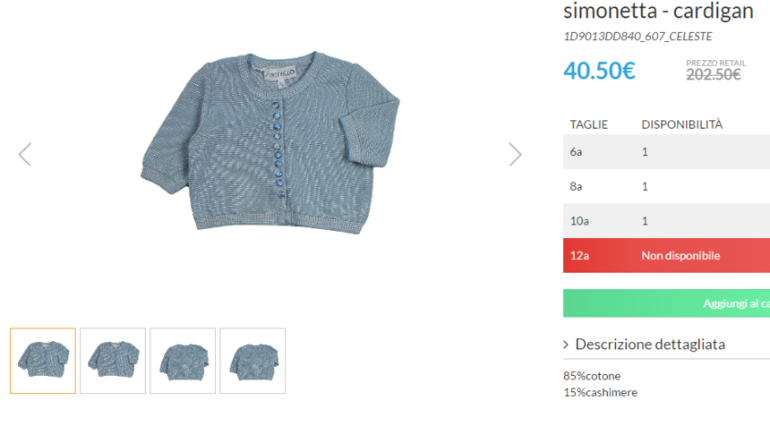Choose size 8a row
The width and height of the screenshot is (770, 426).
(666, 186)
